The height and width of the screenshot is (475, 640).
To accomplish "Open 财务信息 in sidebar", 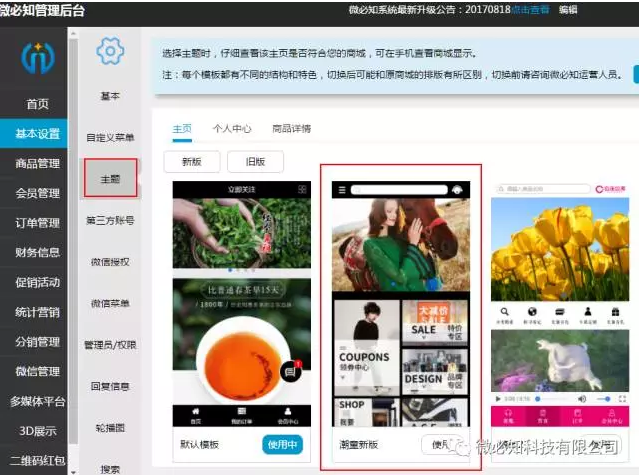I will pyautogui.click(x=37, y=252).
